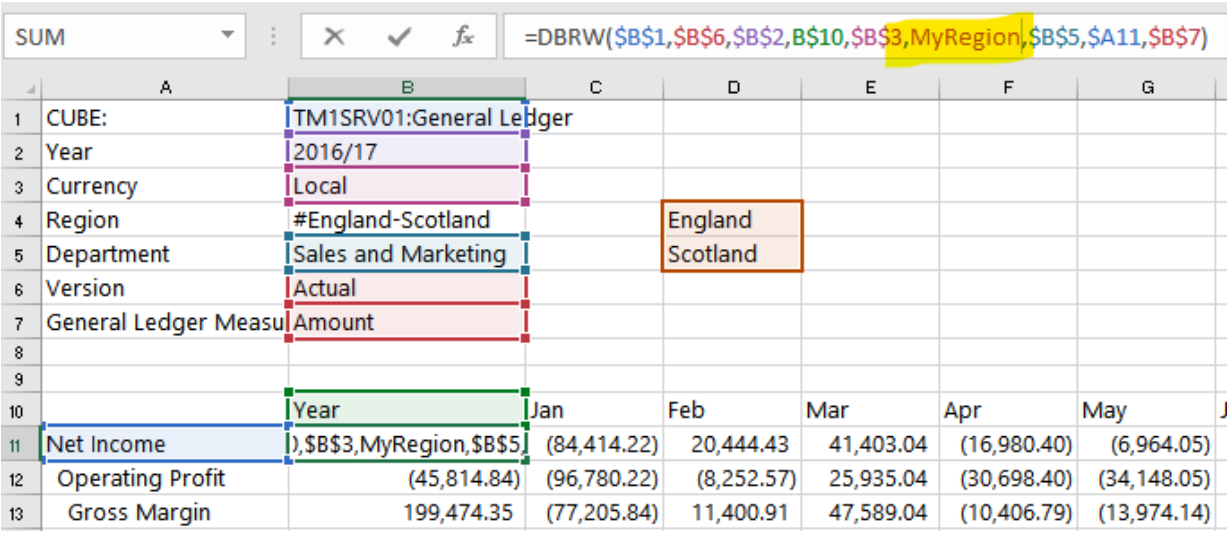
Task: Click the Operating Profit row label
Action: click(x=164, y=478)
